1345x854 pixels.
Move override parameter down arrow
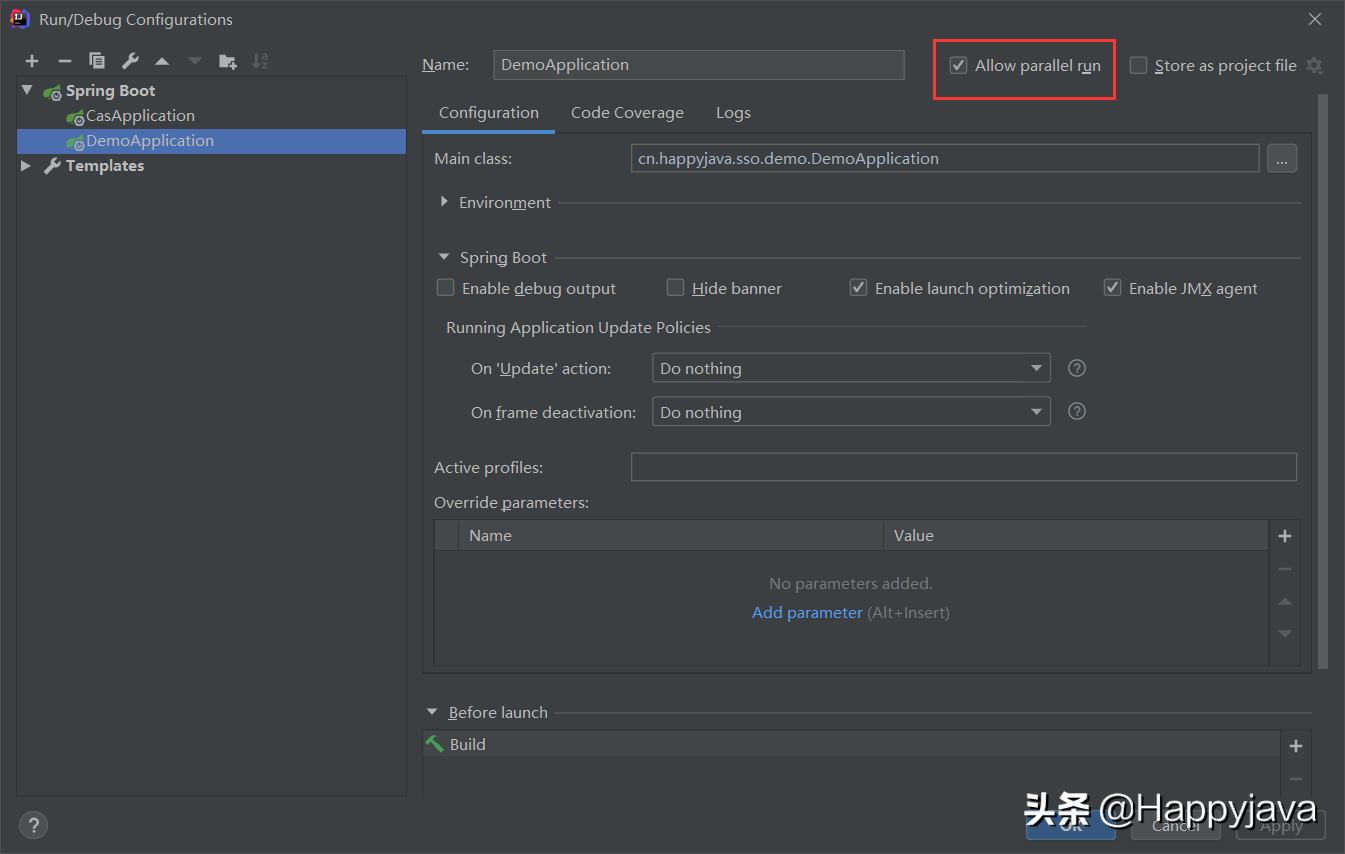1285,633
